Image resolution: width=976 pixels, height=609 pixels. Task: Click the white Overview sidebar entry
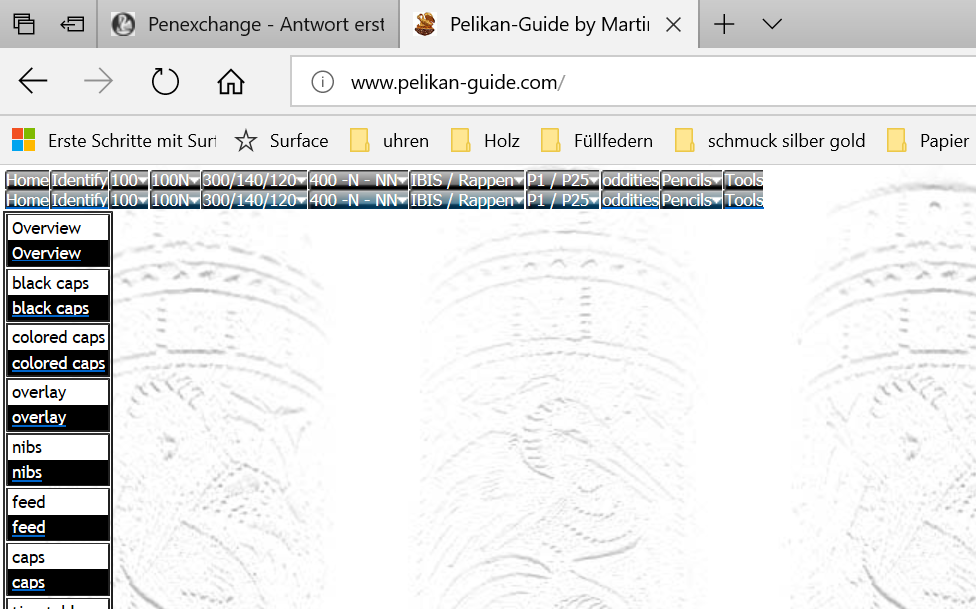[58, 228]
